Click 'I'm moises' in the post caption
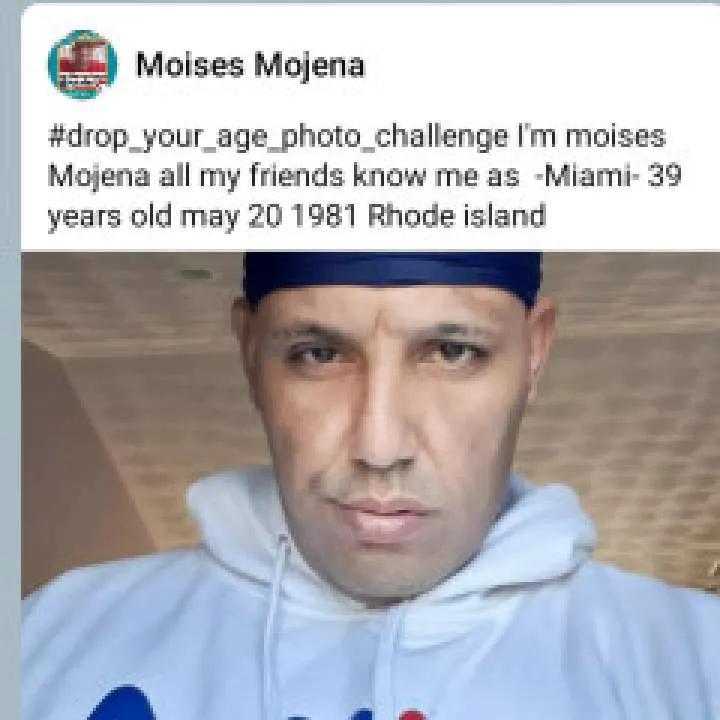720x720 pixels. tap(591, 137)
